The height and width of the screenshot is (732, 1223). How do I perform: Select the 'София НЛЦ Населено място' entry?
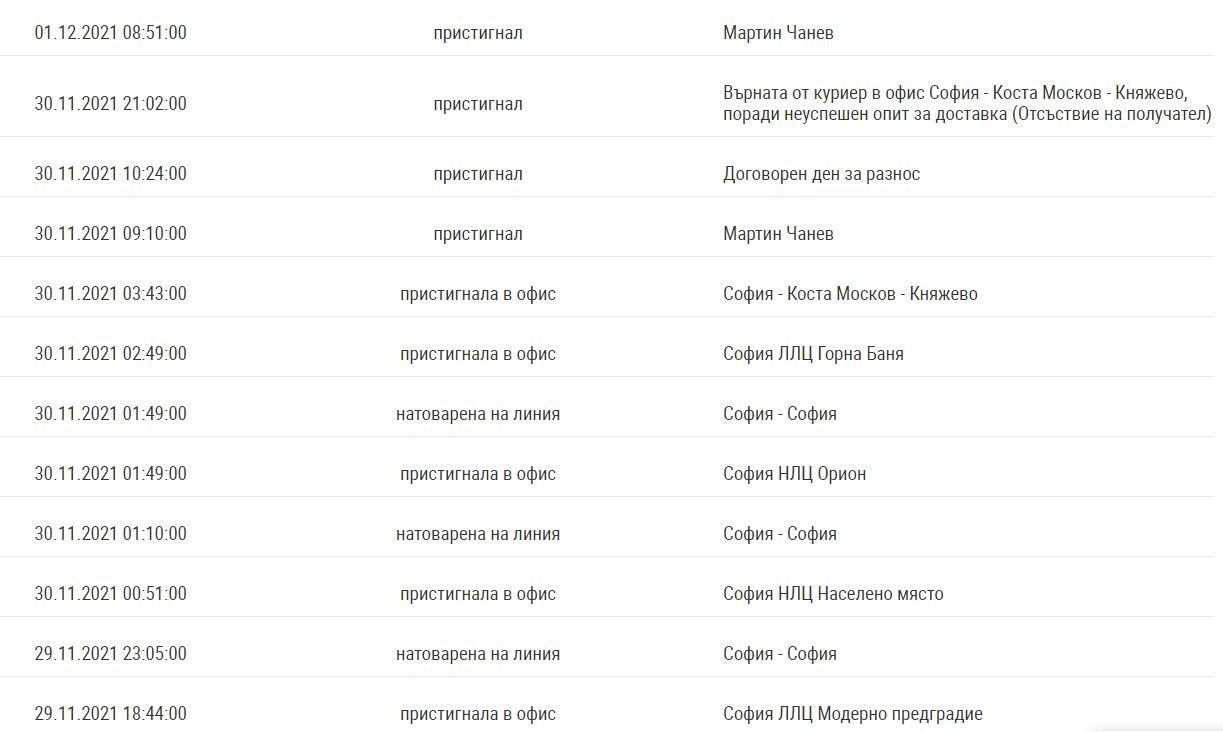(833, 594)
